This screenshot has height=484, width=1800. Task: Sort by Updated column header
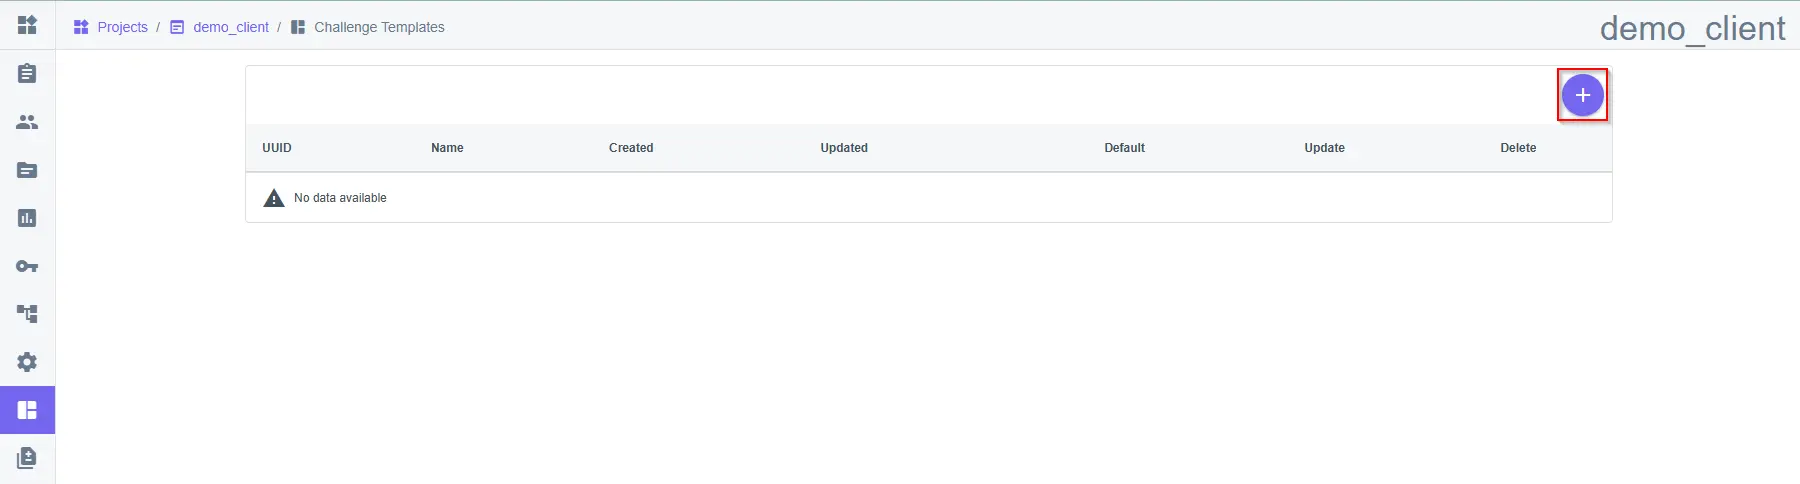(844, 148)
